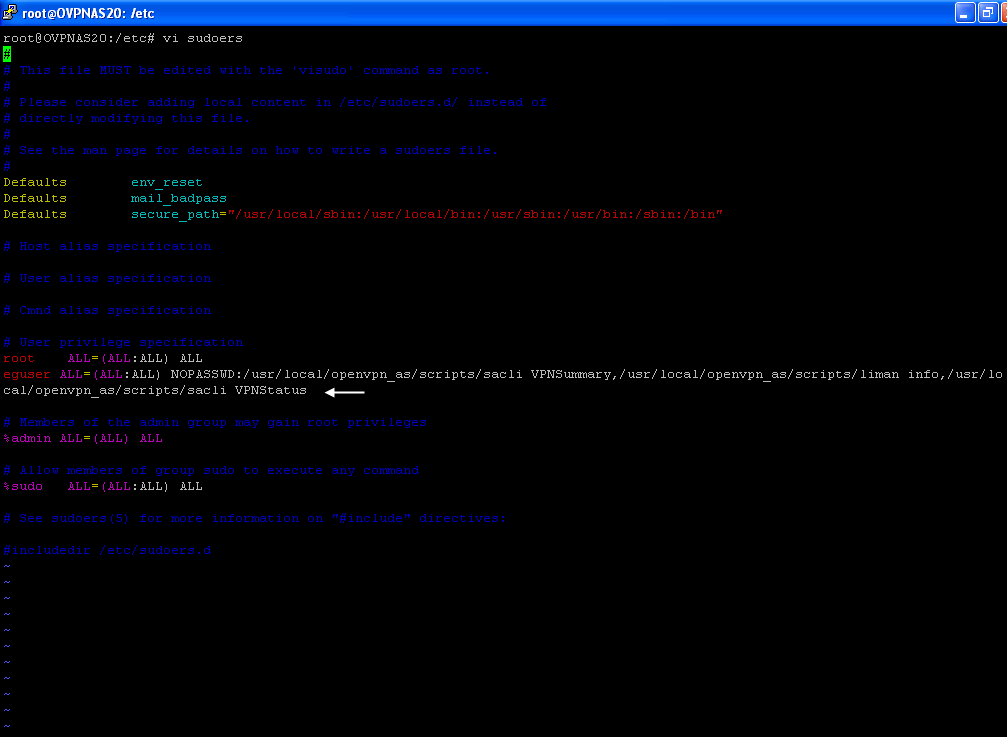Click the 'Allow members of group sudo' comment

coord(211,471)
